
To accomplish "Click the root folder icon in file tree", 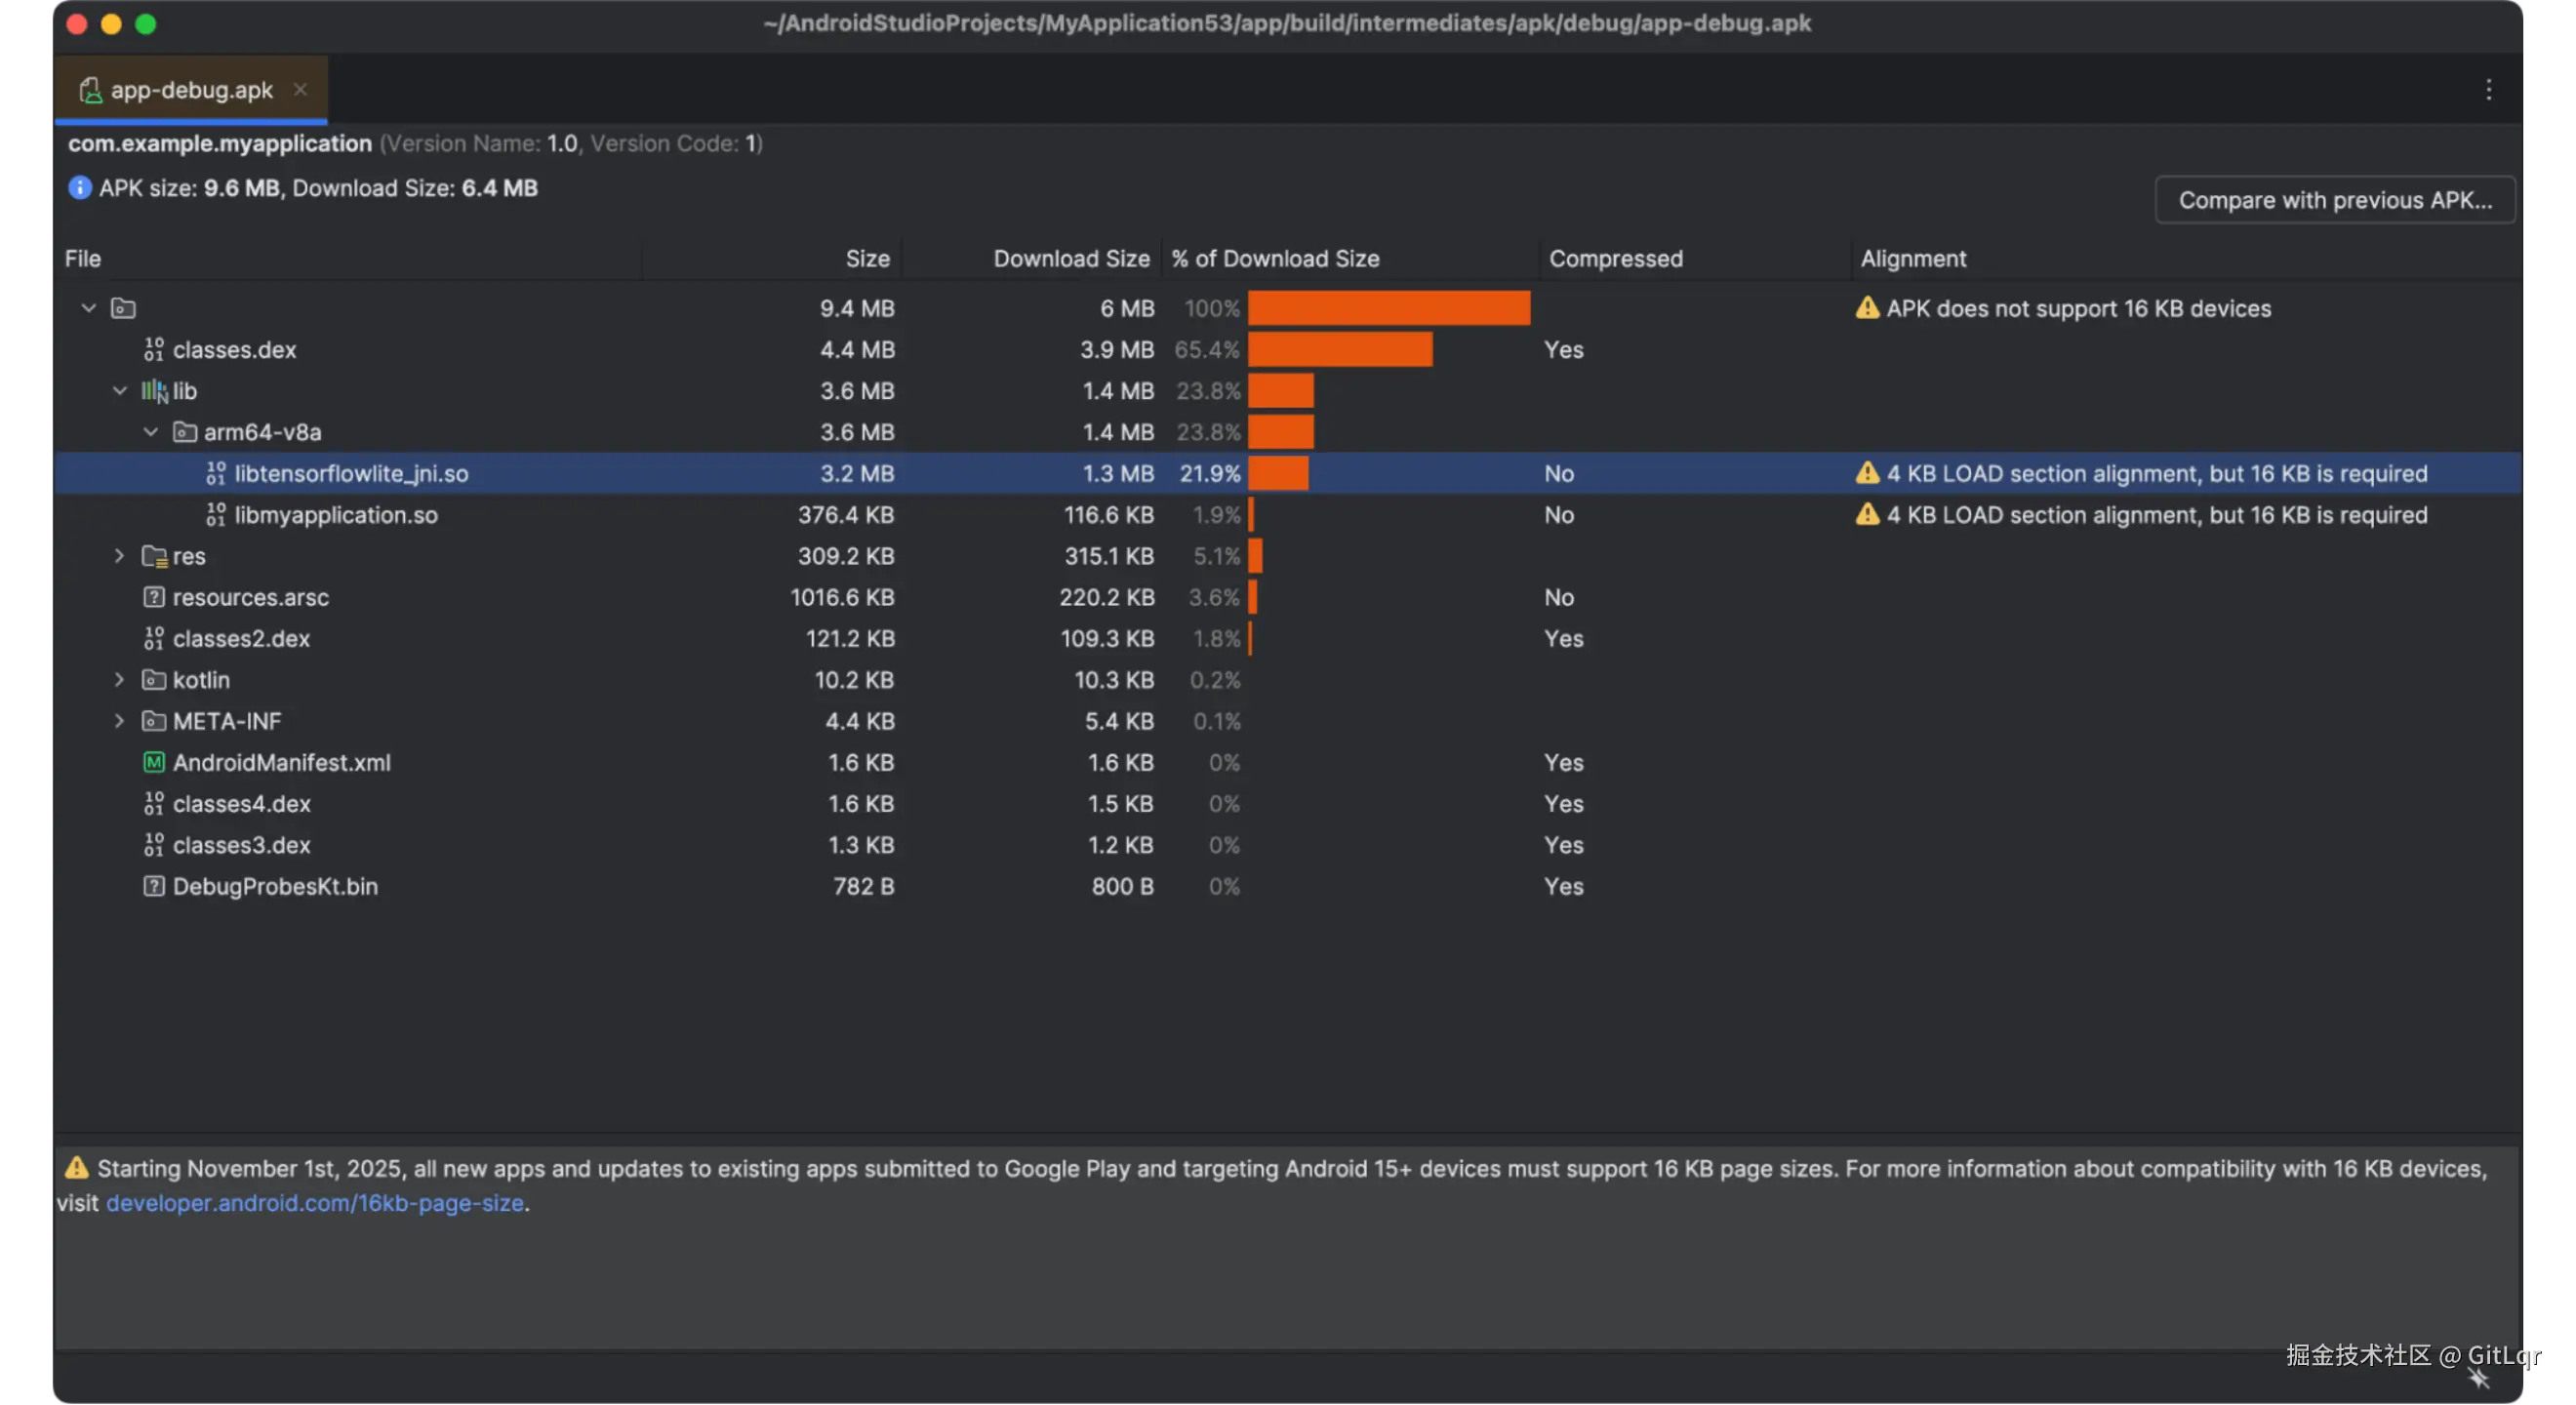I will [x=123, y=308].
